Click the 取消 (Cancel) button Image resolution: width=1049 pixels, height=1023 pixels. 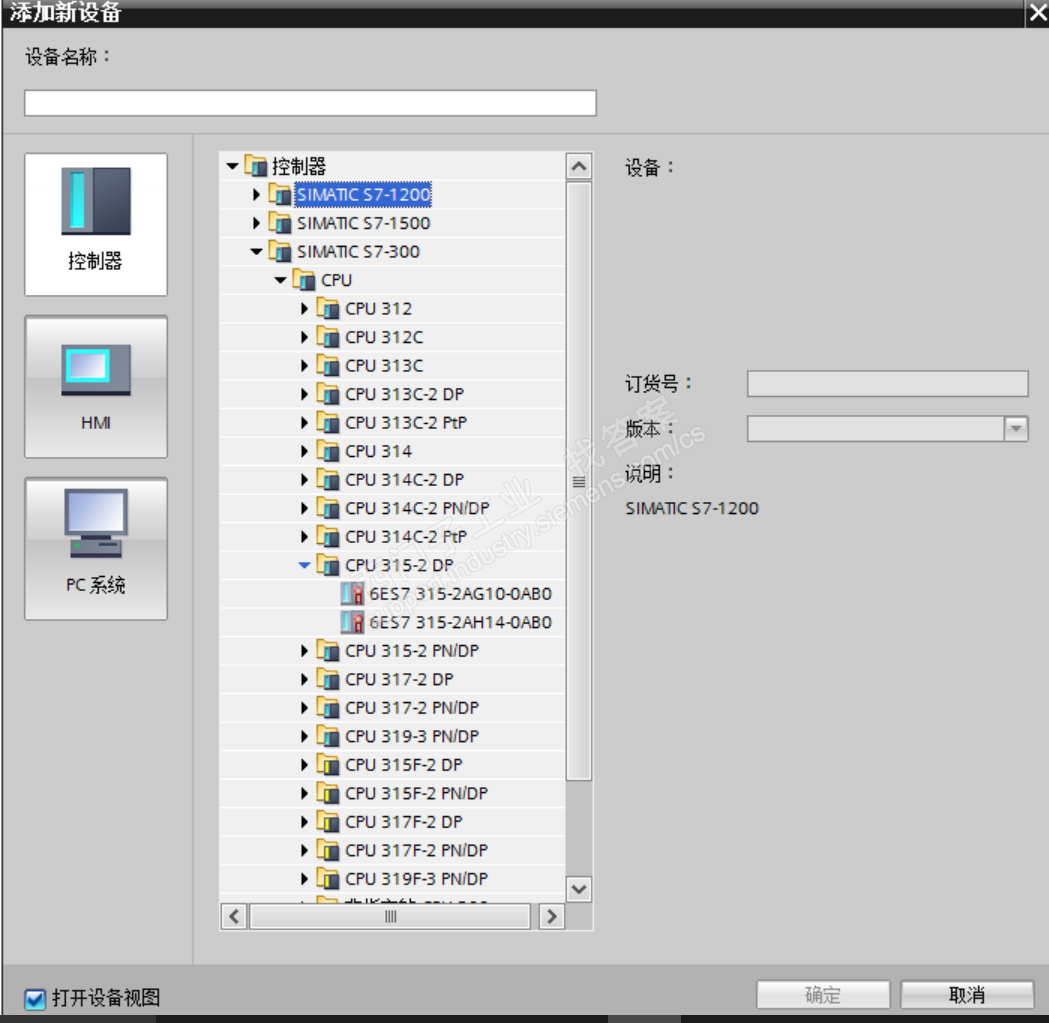point(967,995)
